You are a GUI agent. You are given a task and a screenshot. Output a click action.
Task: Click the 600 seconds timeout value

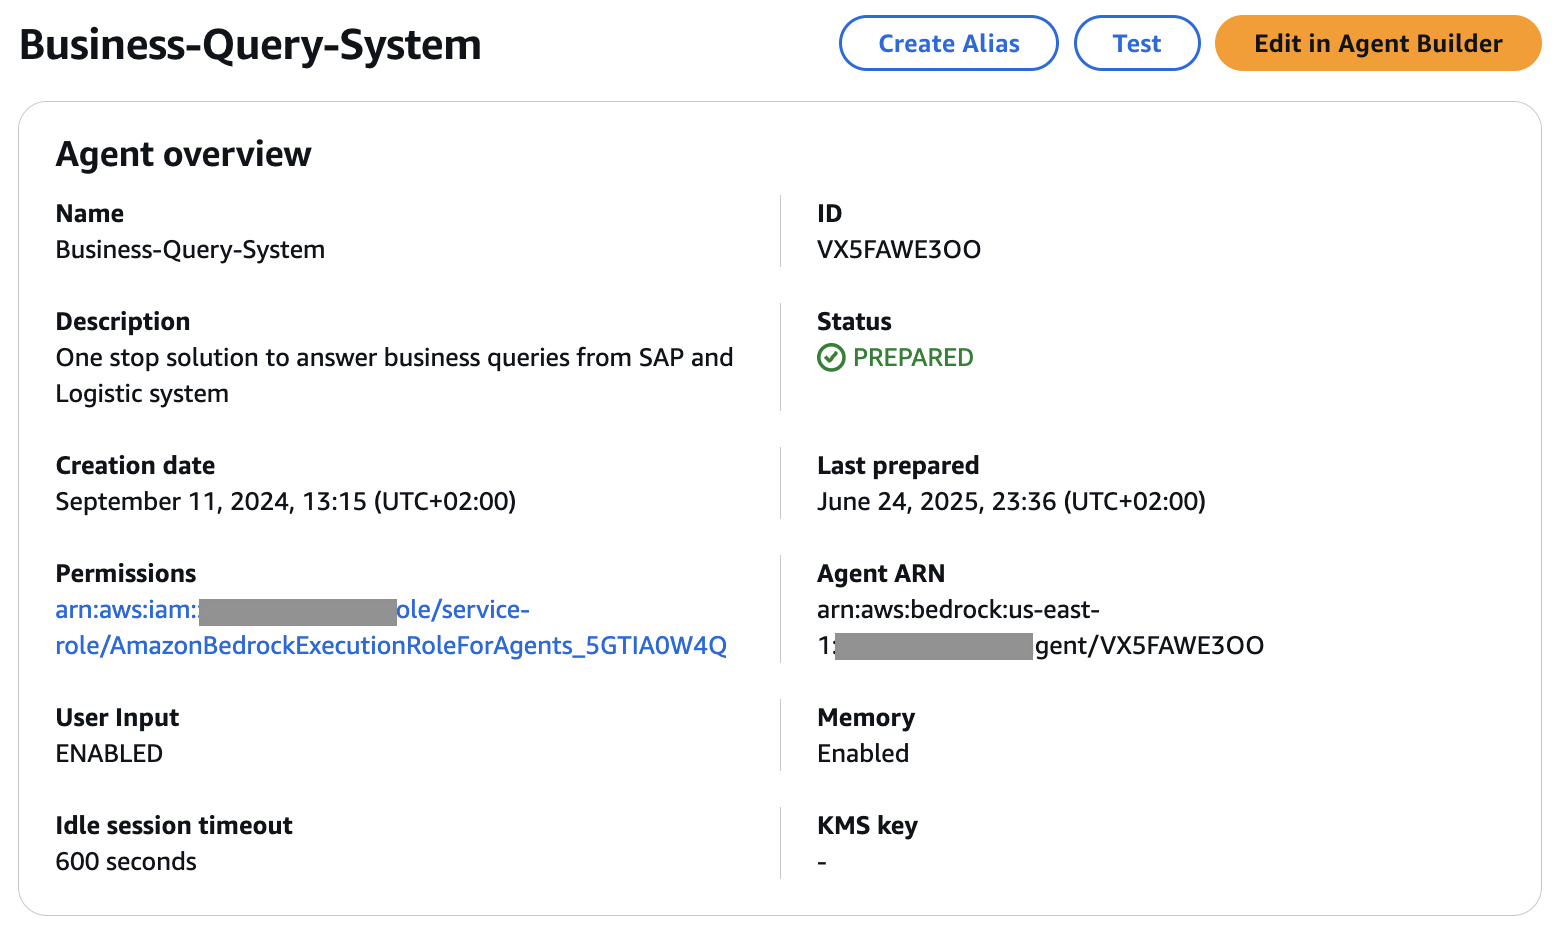[126, 862]
